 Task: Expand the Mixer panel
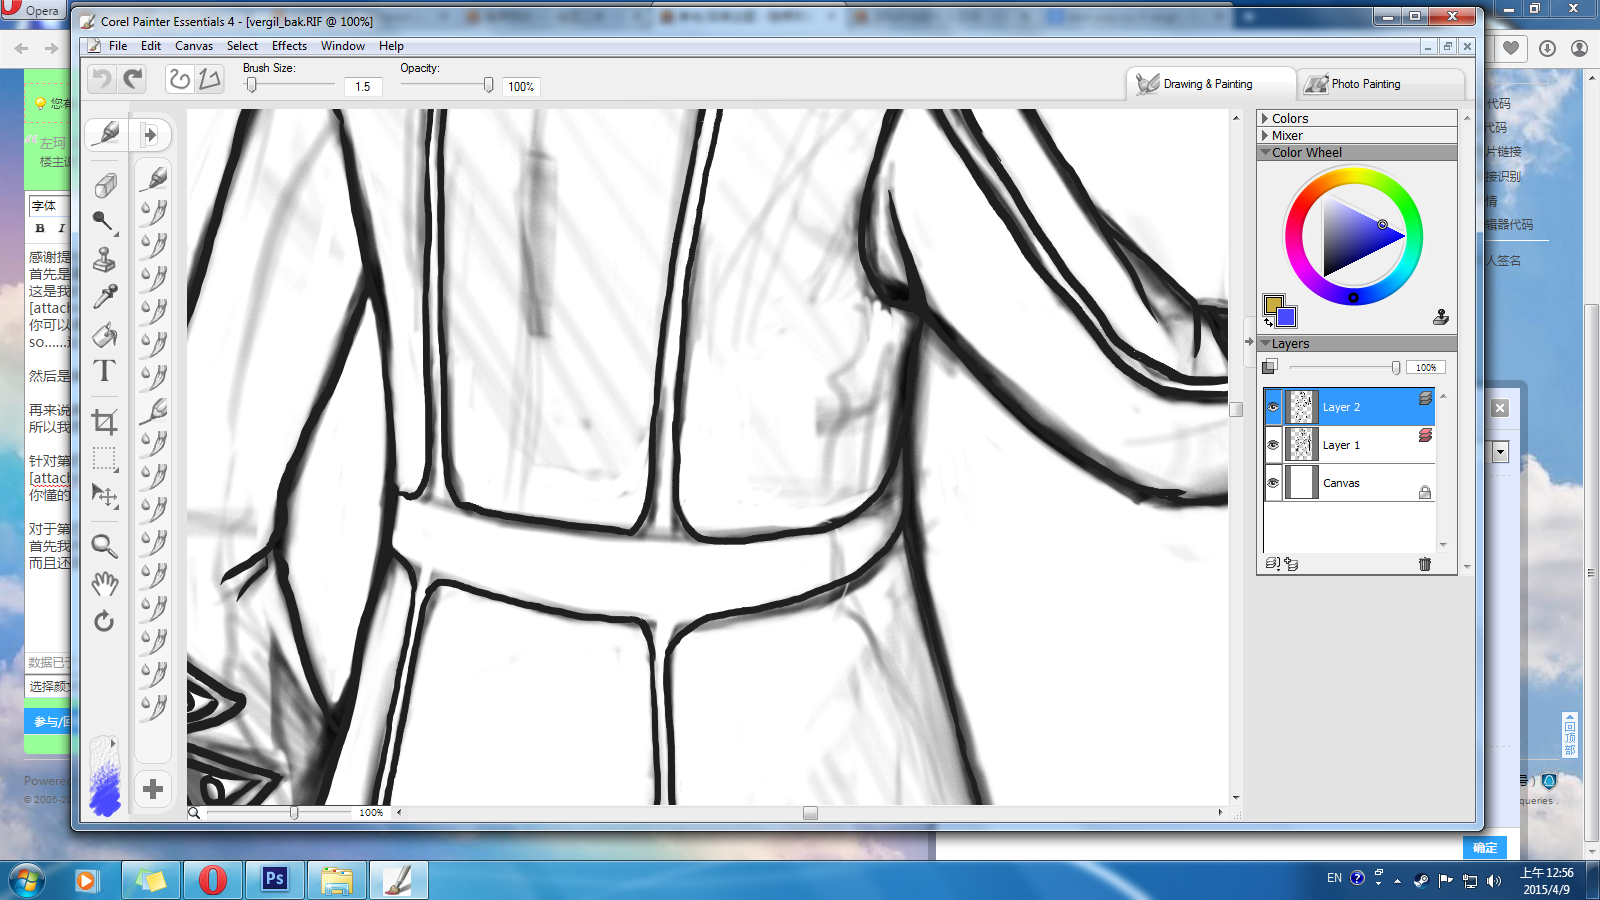click(x=1265, y=135)
